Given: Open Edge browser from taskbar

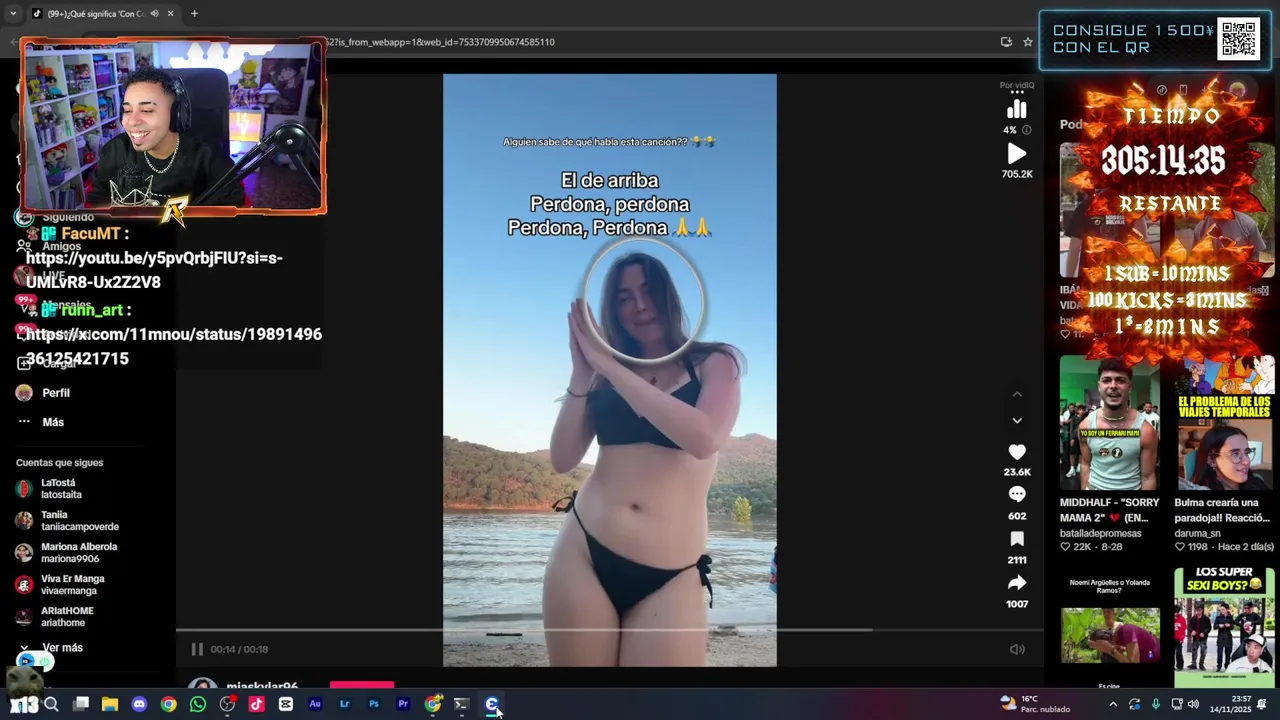Looking at the screenshot, I should click(491, 704).
